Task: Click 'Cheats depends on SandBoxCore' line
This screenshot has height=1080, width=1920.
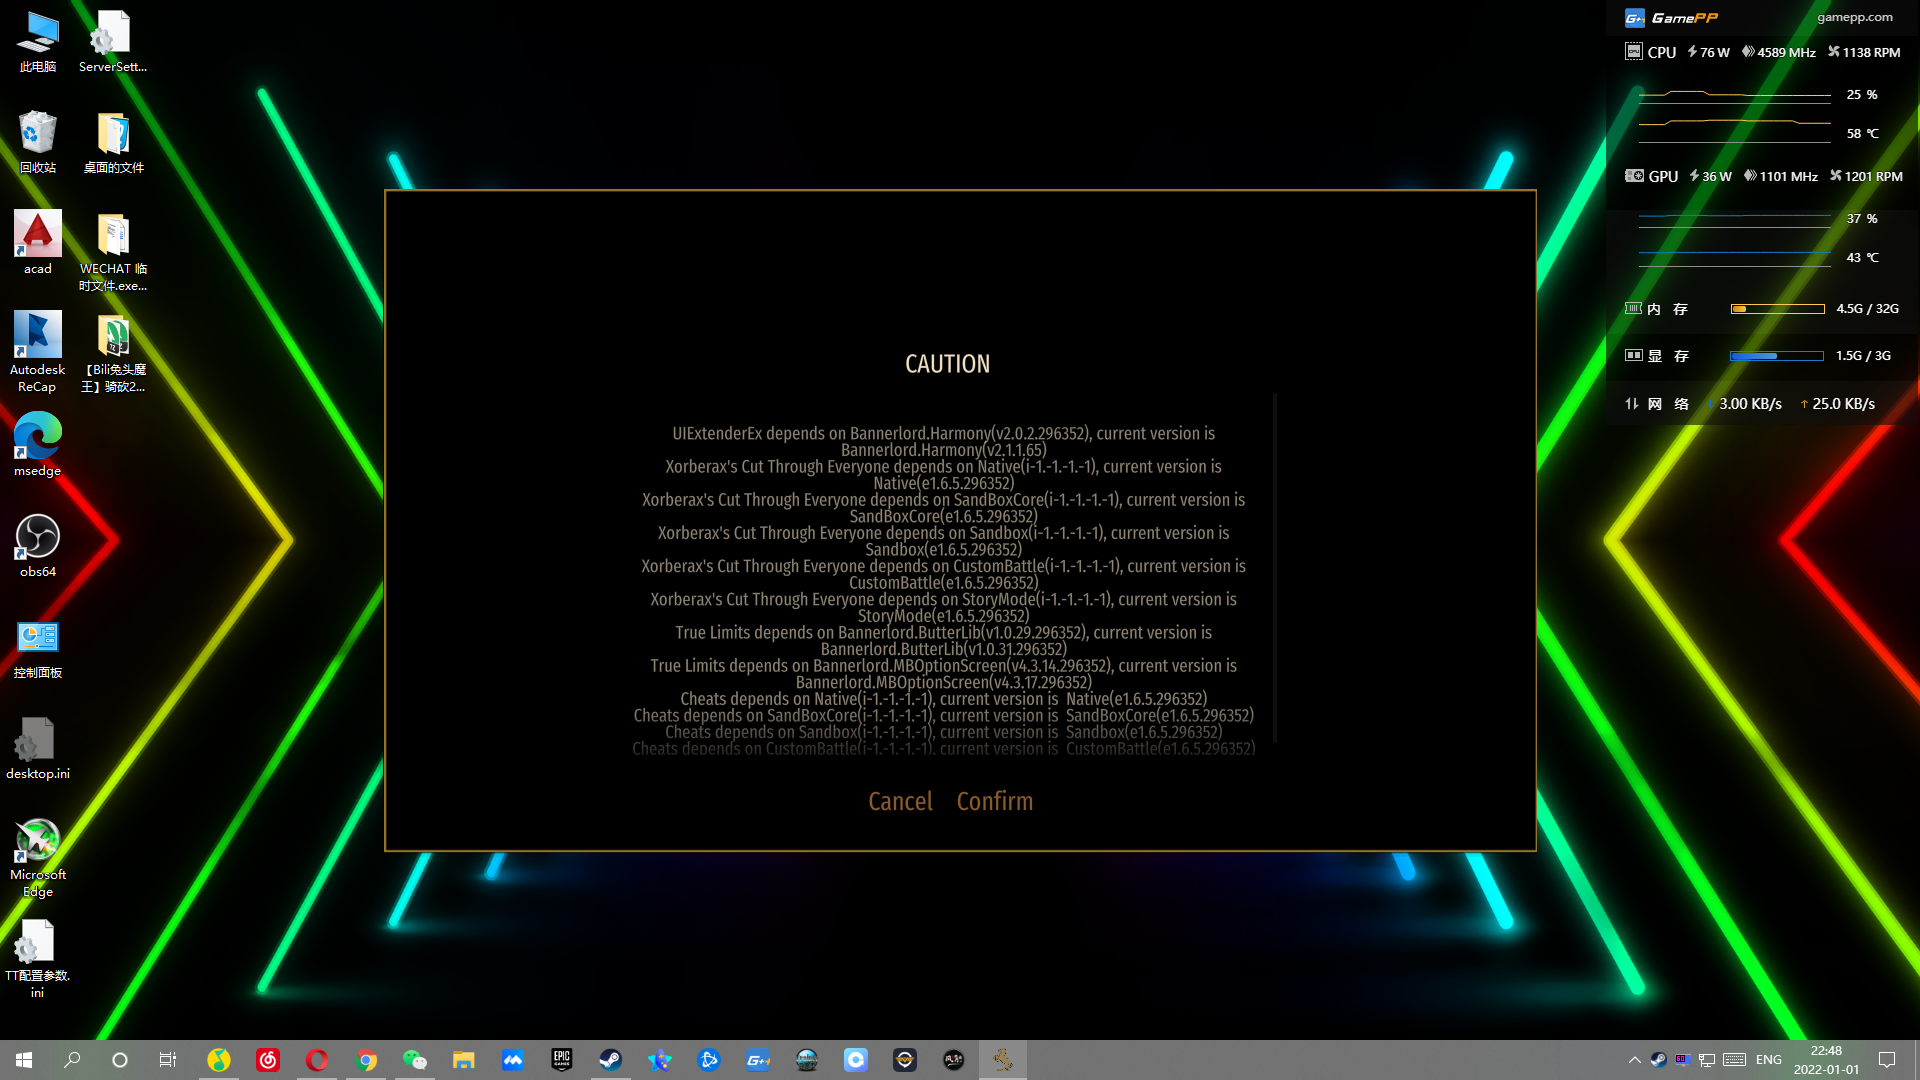Action: coord(944,715)
